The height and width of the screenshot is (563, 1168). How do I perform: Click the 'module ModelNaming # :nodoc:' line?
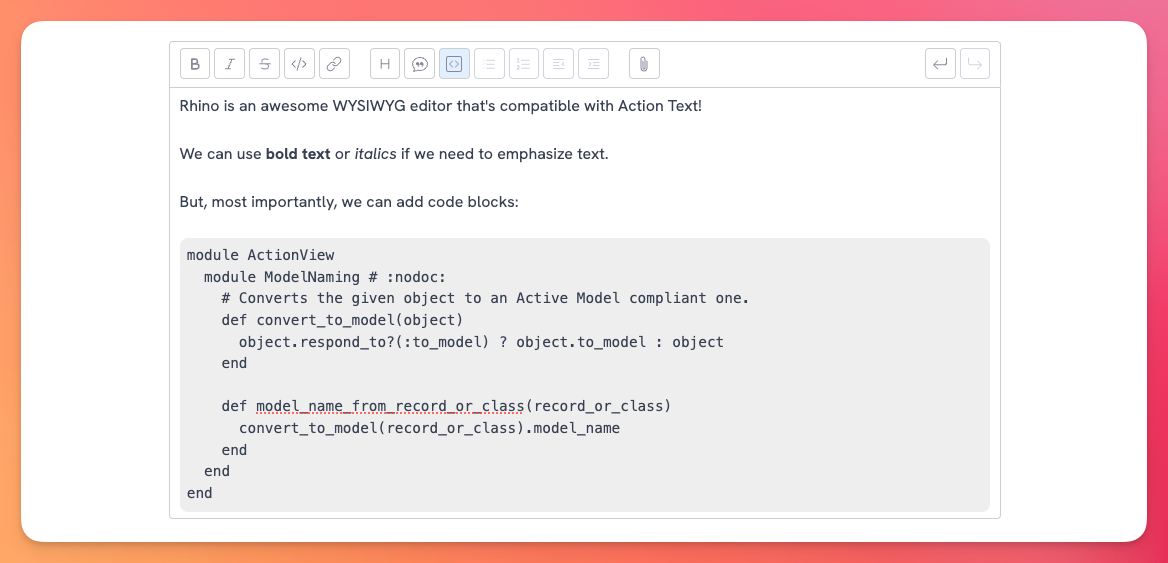[x=325, y=277]
